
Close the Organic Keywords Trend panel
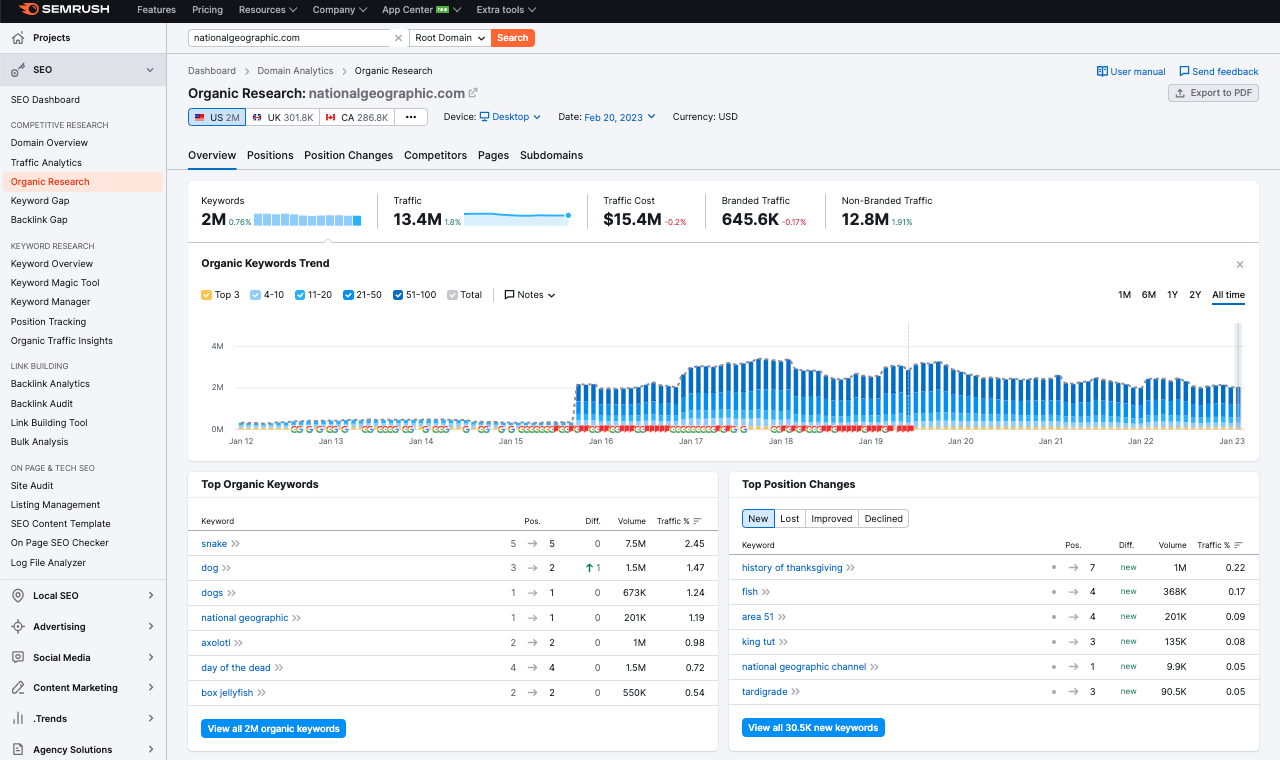click(1240, 265)
